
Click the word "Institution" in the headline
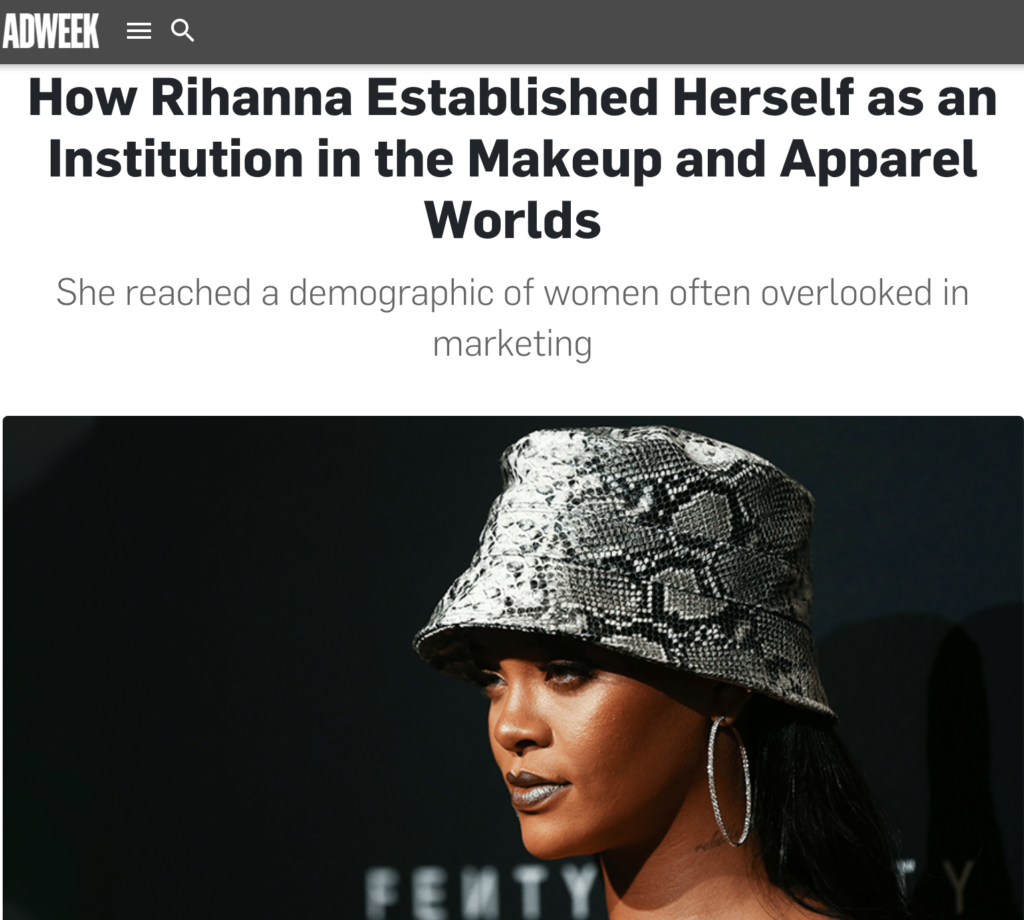click(x=176, y=159)
